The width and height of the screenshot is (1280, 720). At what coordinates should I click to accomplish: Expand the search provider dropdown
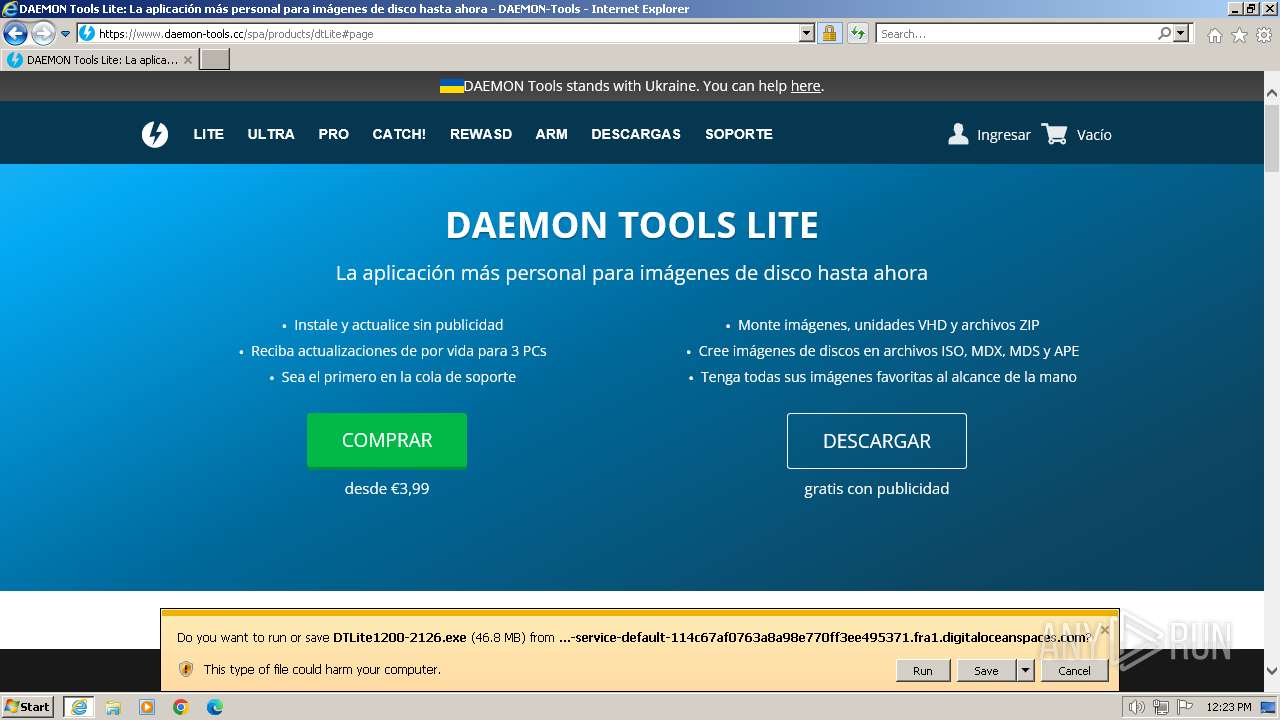point(1181,33)
